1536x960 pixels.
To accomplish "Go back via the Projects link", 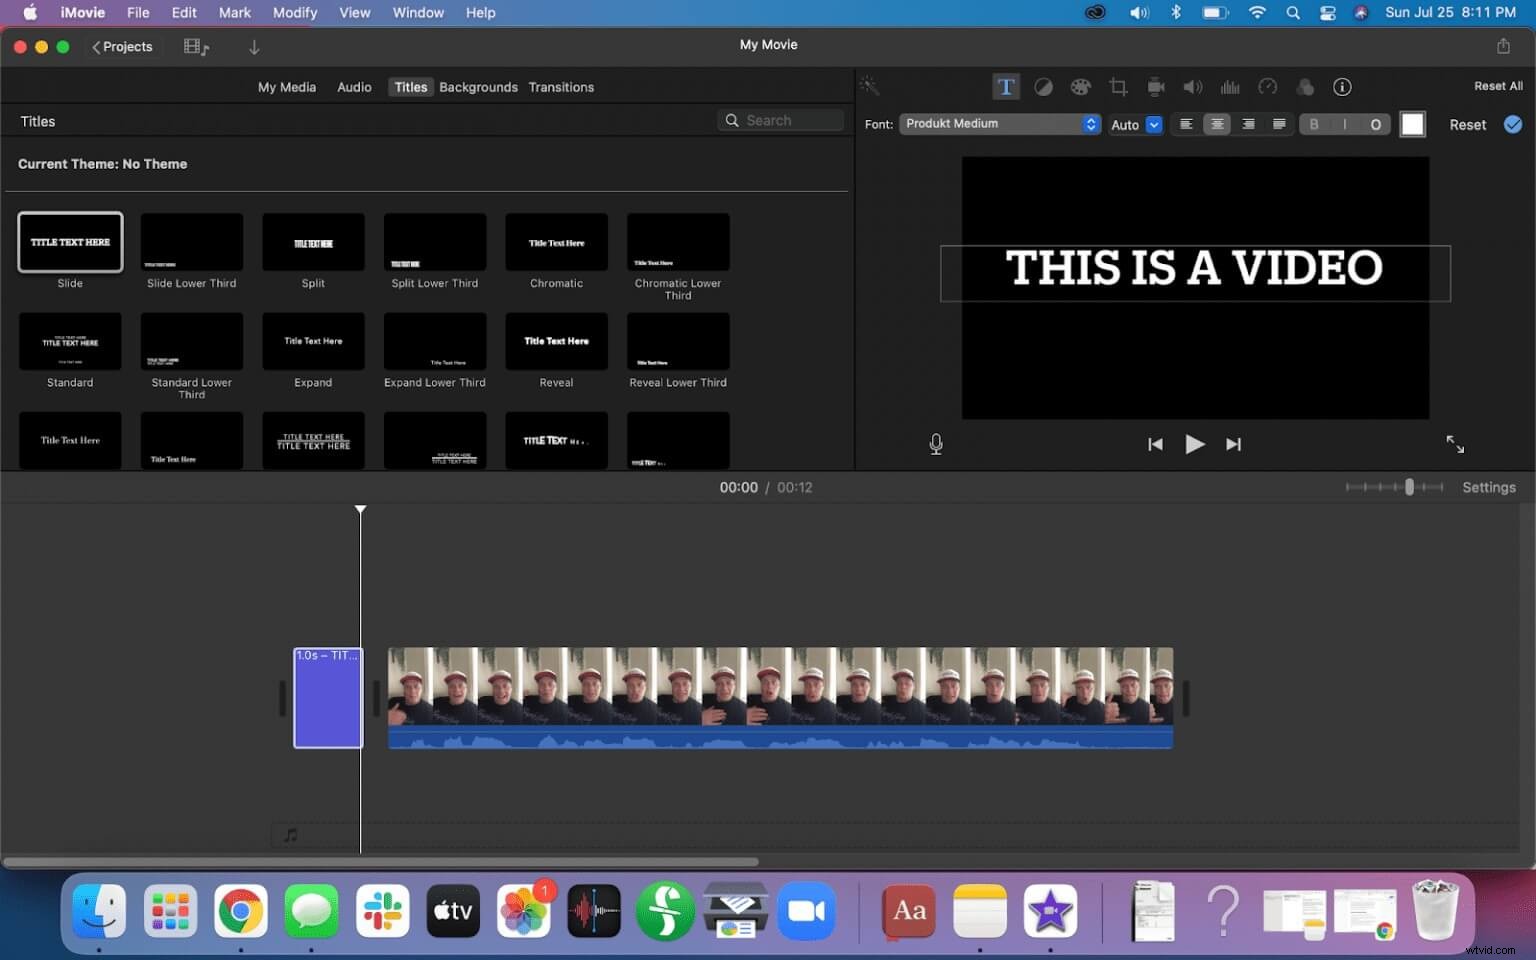I will coord(122,46).
